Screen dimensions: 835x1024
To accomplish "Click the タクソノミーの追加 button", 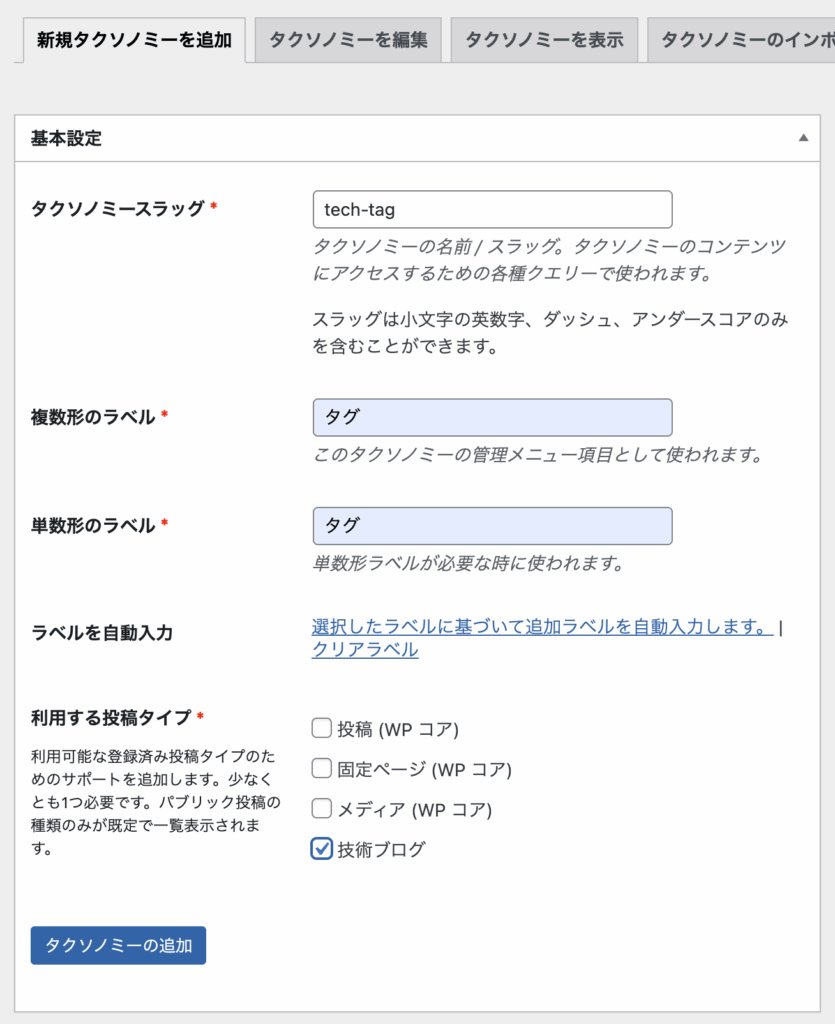I will pyautogui.click(x=118, y=945).
